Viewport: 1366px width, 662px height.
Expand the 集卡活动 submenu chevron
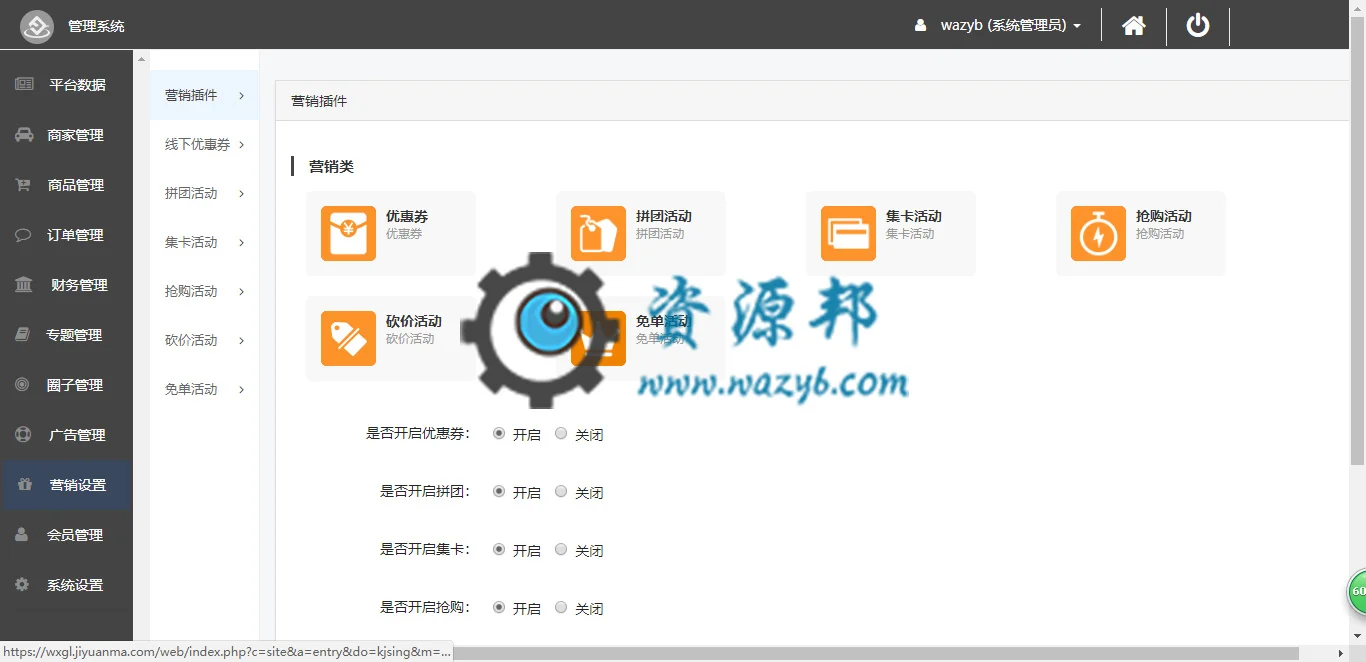pyautogui.click(x=242, y=242)
